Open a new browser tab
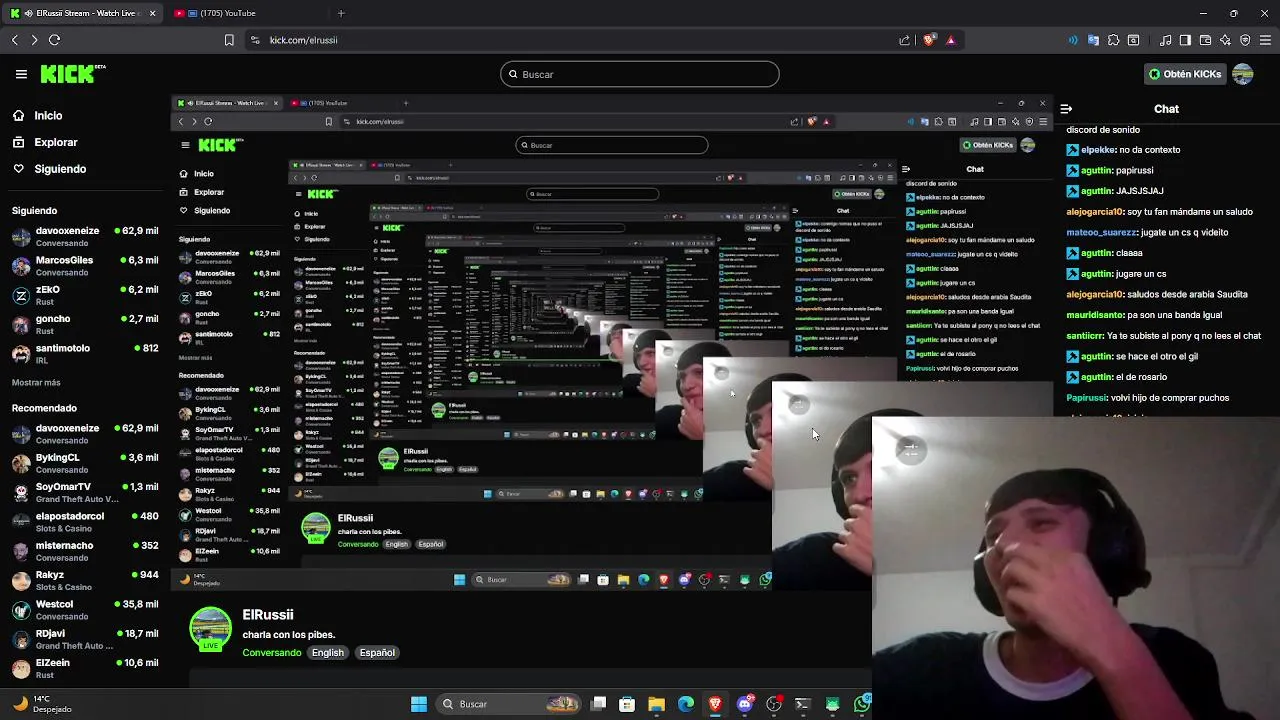This screenshot has width=1280, height=720. pos(341,13)
